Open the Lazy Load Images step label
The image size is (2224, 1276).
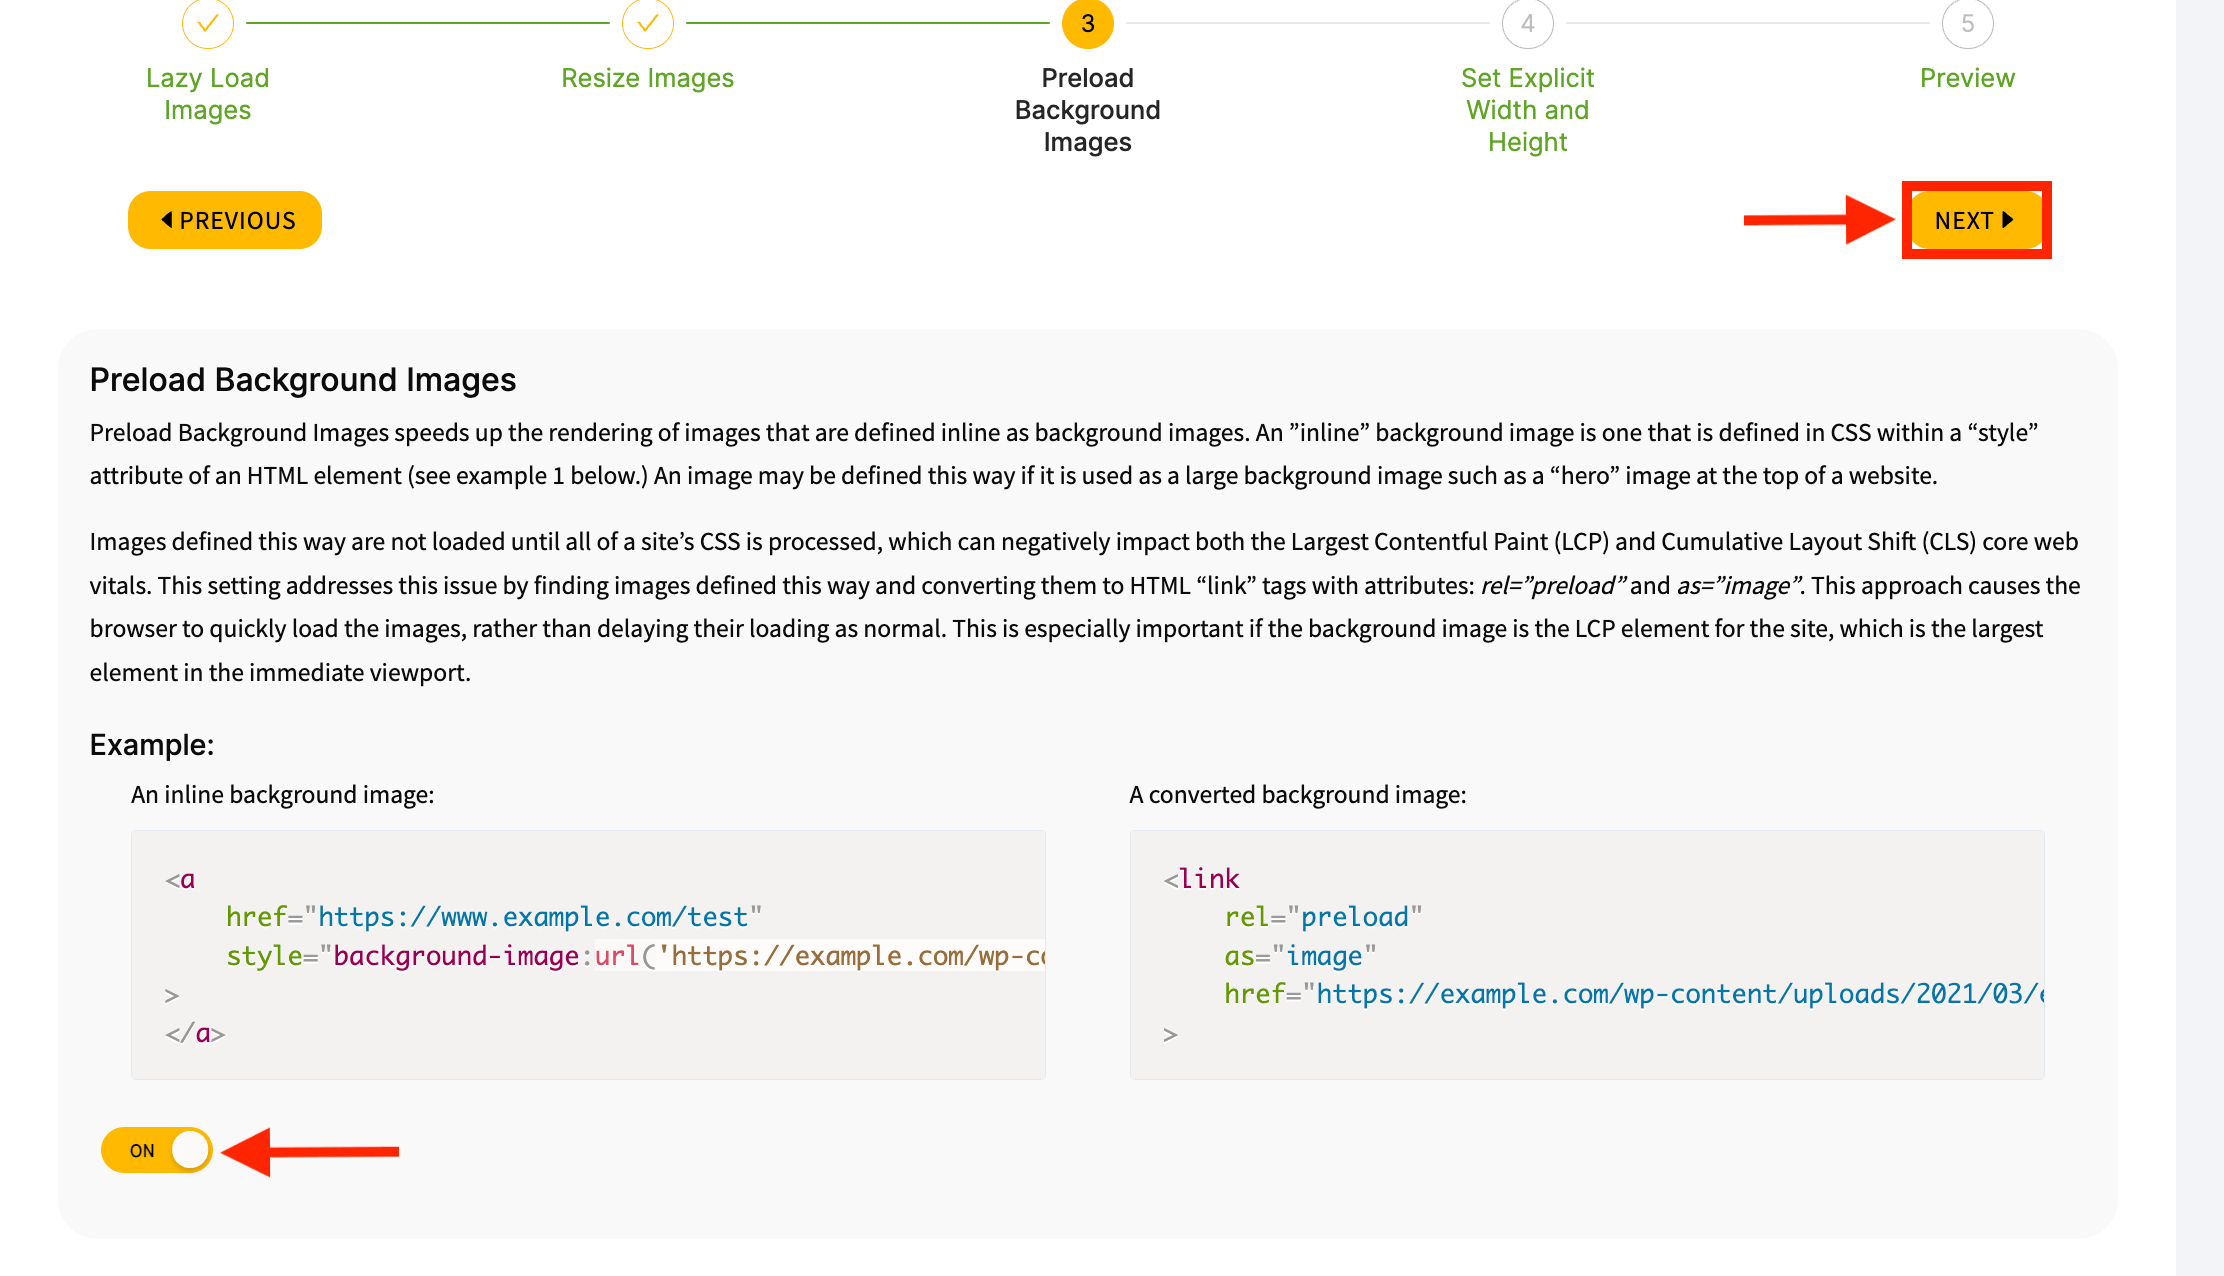coord(208,94)
